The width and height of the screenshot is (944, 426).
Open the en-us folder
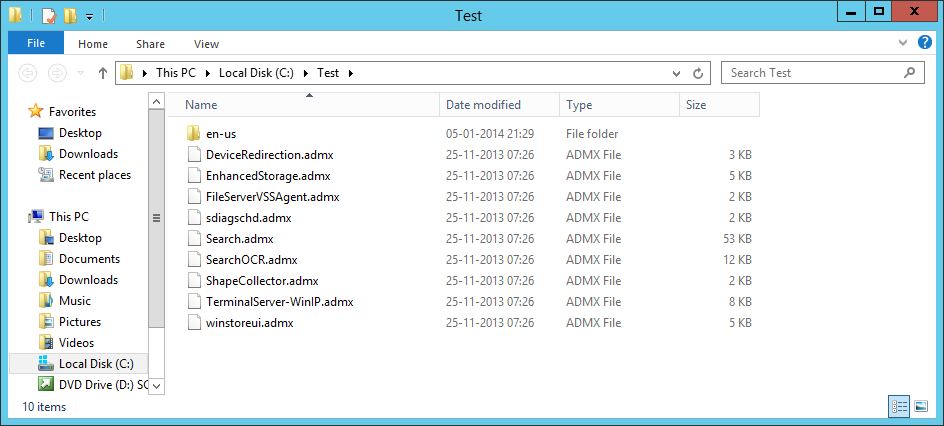click(x=220, y=134)
